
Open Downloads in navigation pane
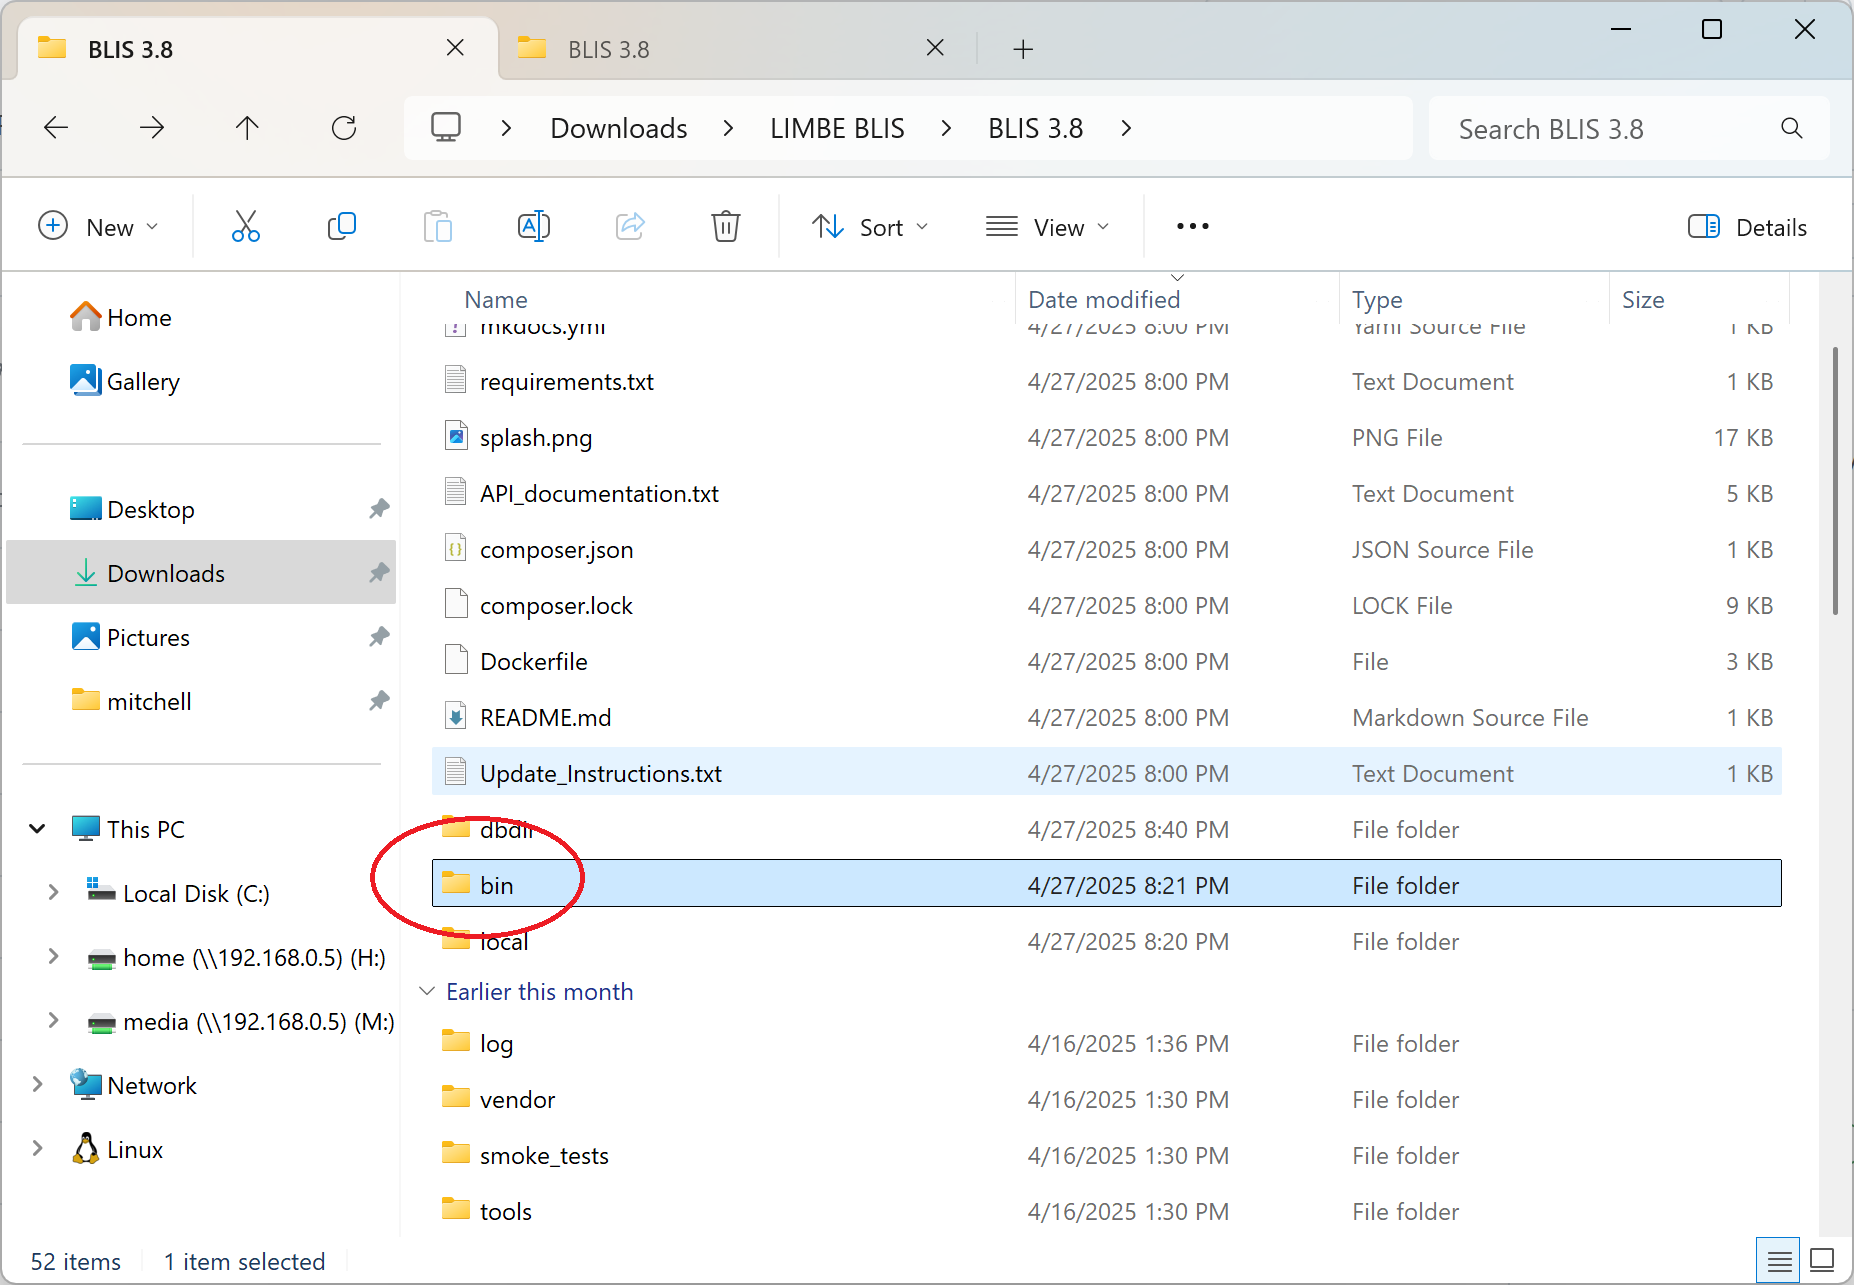pos(201,573)
